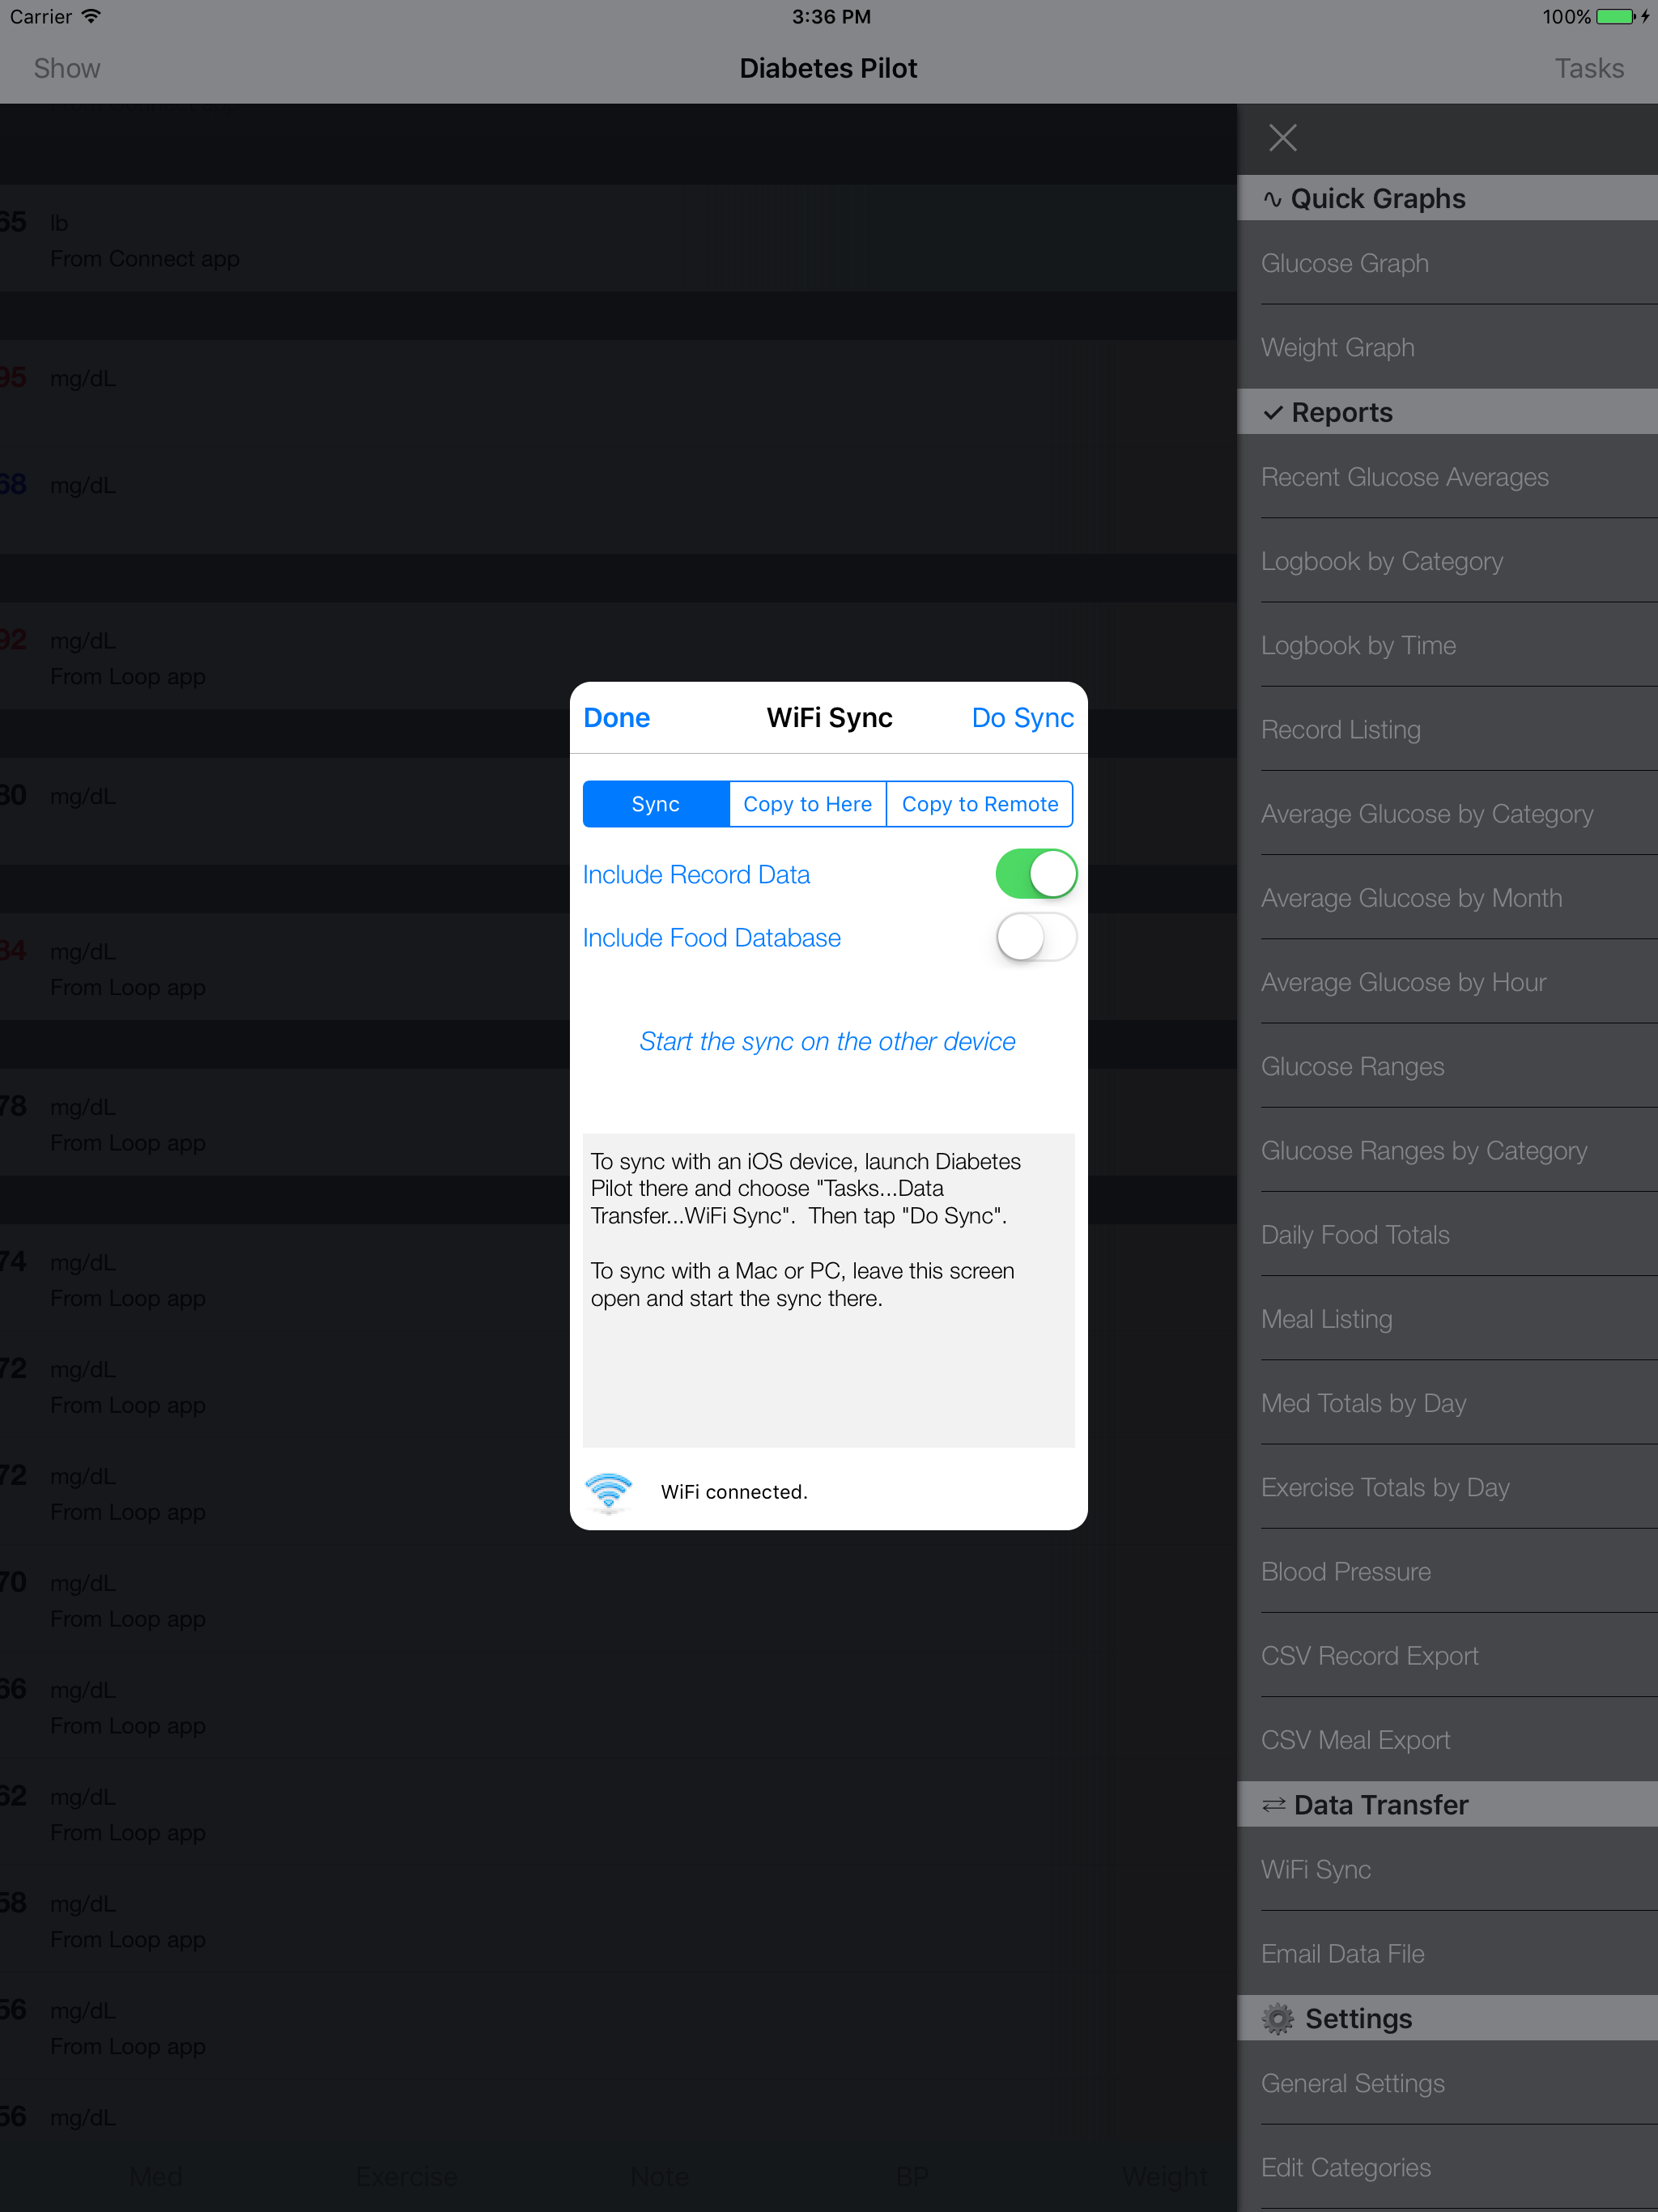Tap the carrier WiFi signal icon

(x=91, y=16)
